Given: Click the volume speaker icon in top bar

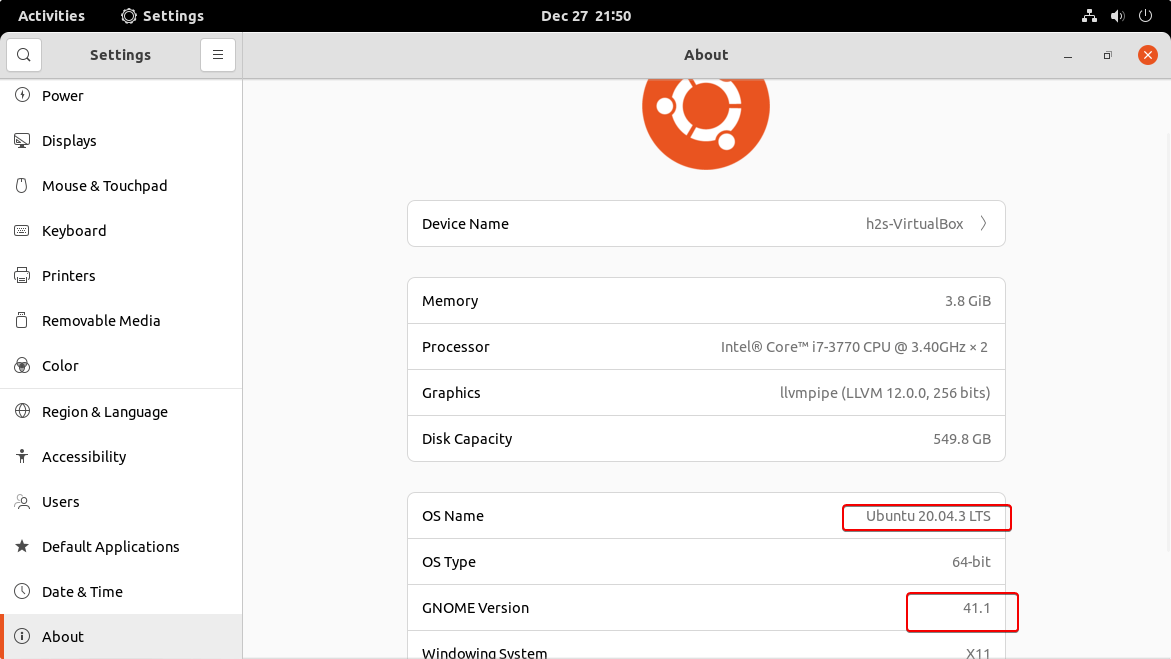Looking at the screenshot, I should [x=1117, y=16].
